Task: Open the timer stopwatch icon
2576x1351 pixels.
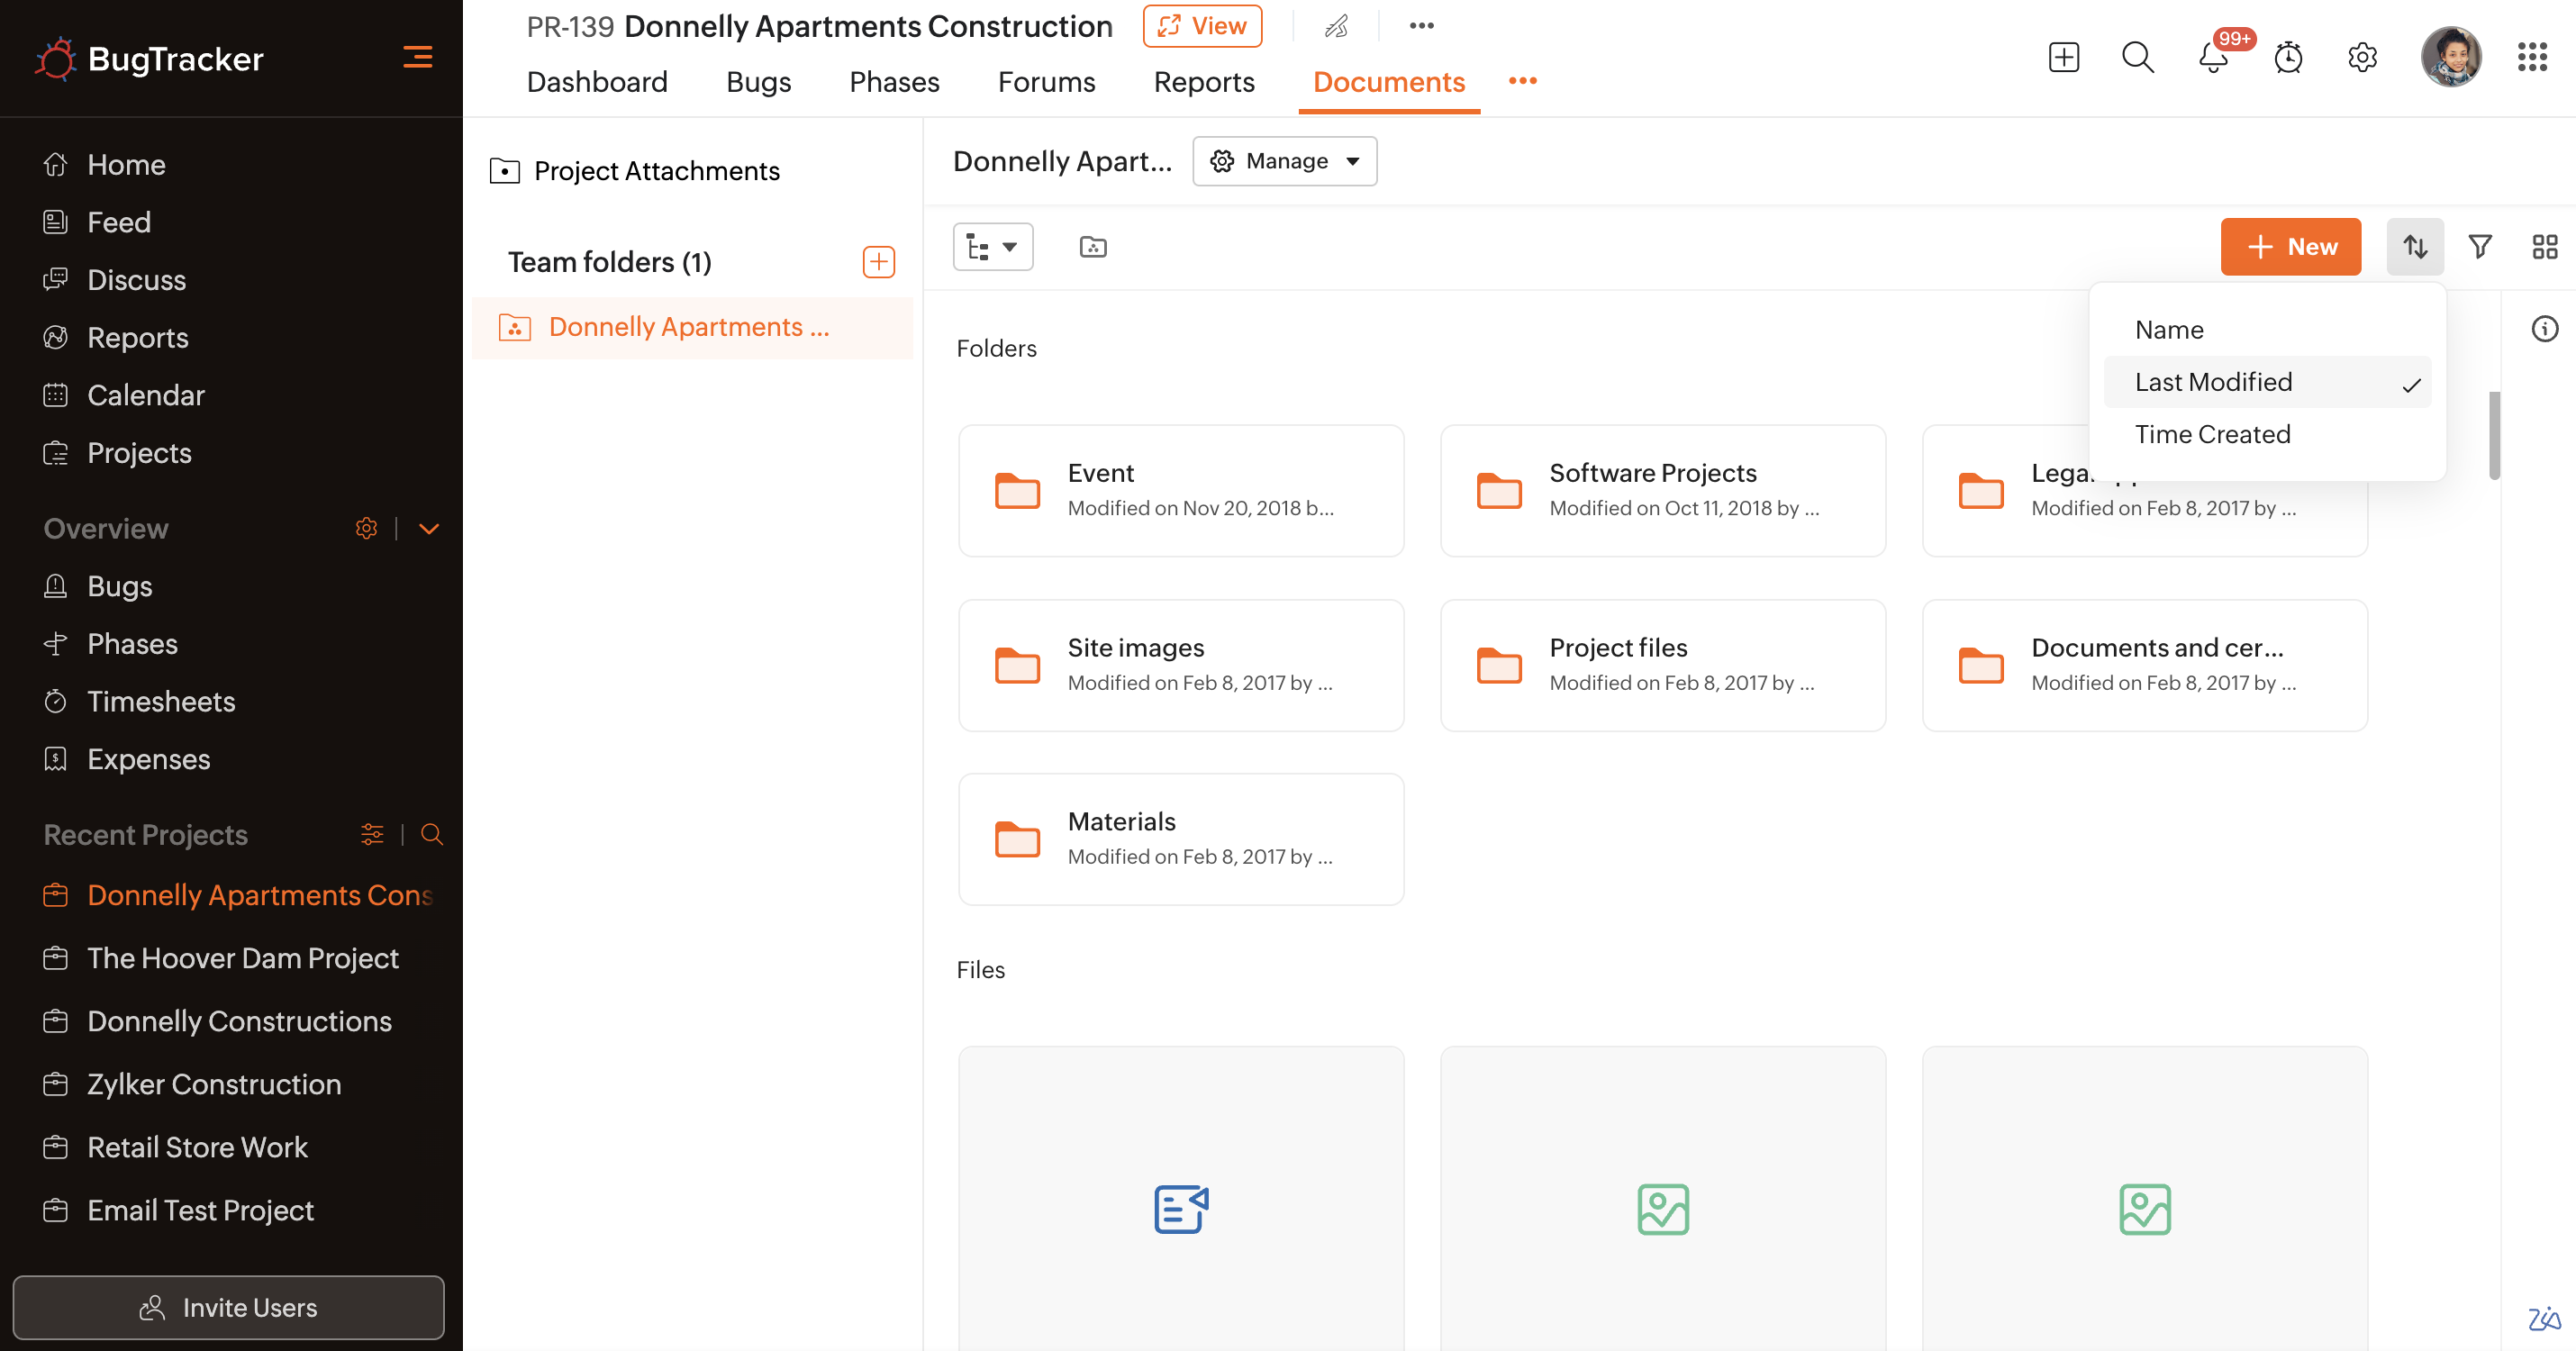Action: click(2288, 58)
